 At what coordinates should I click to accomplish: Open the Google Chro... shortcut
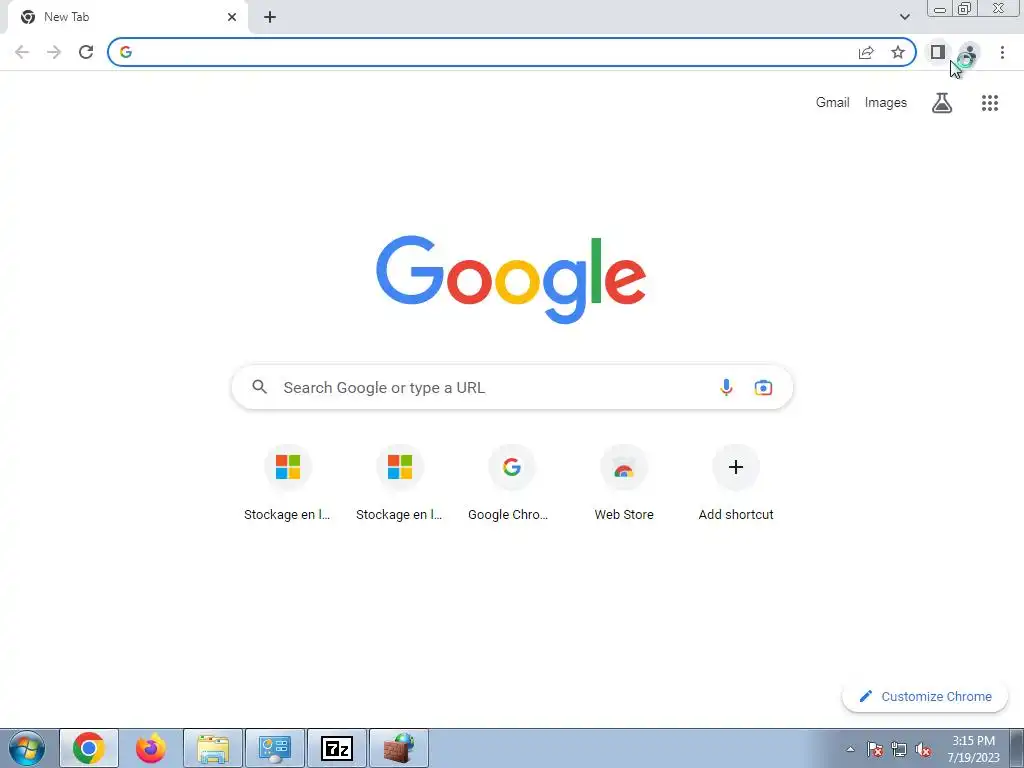coord(511,483)
